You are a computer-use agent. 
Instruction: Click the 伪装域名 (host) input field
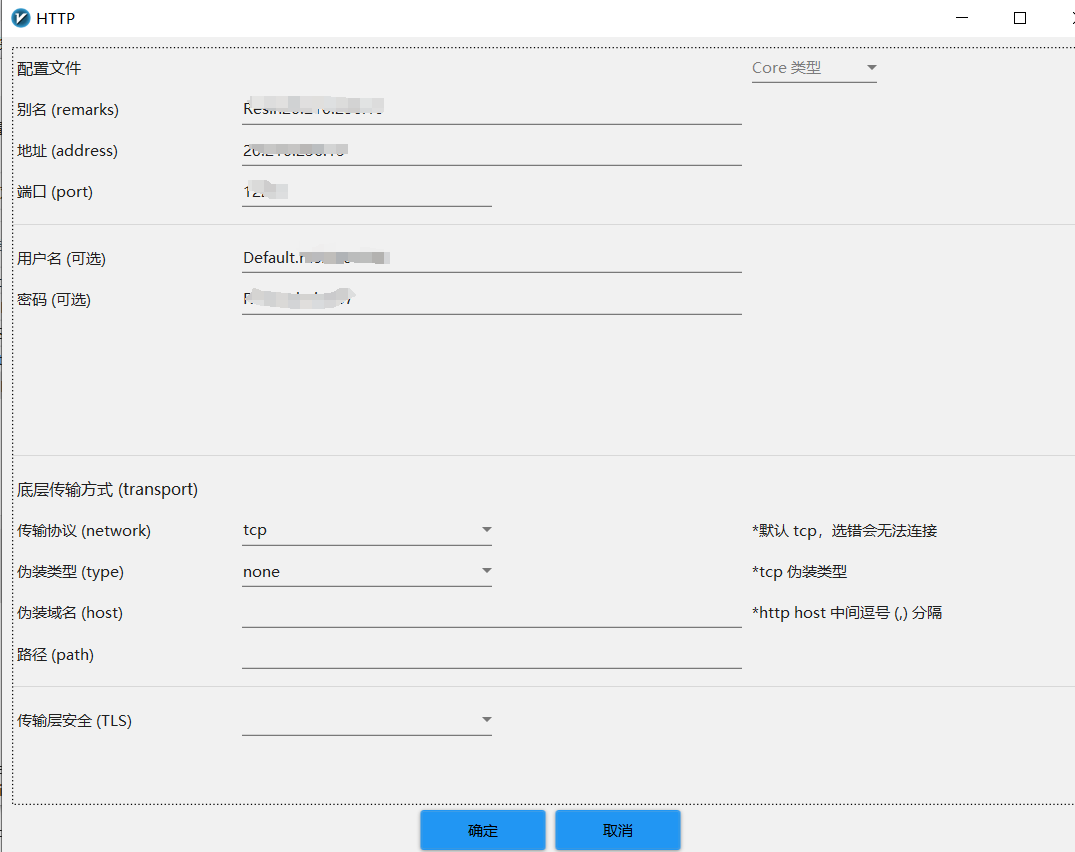tap(492, 613)
